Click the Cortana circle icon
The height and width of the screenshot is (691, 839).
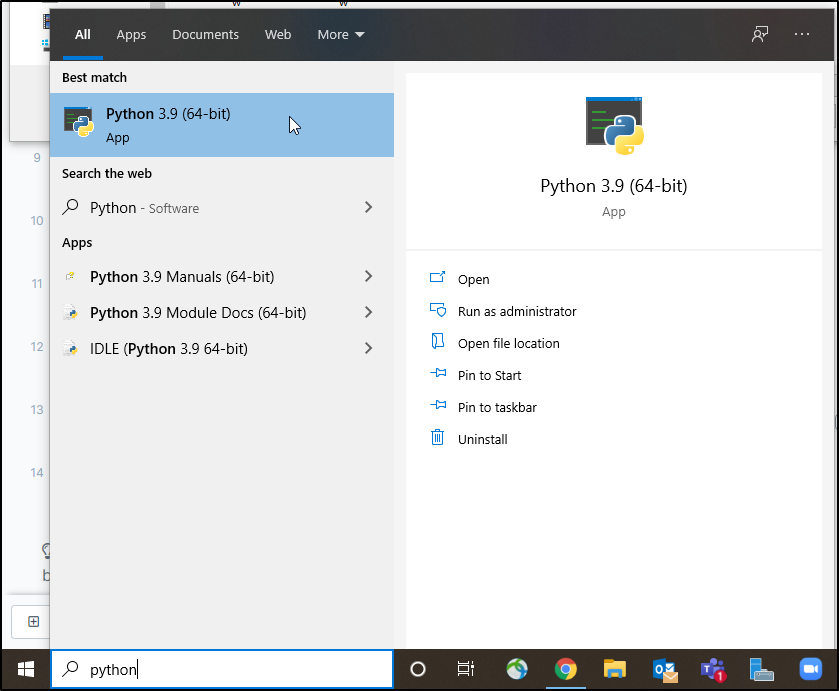(418, 669)
